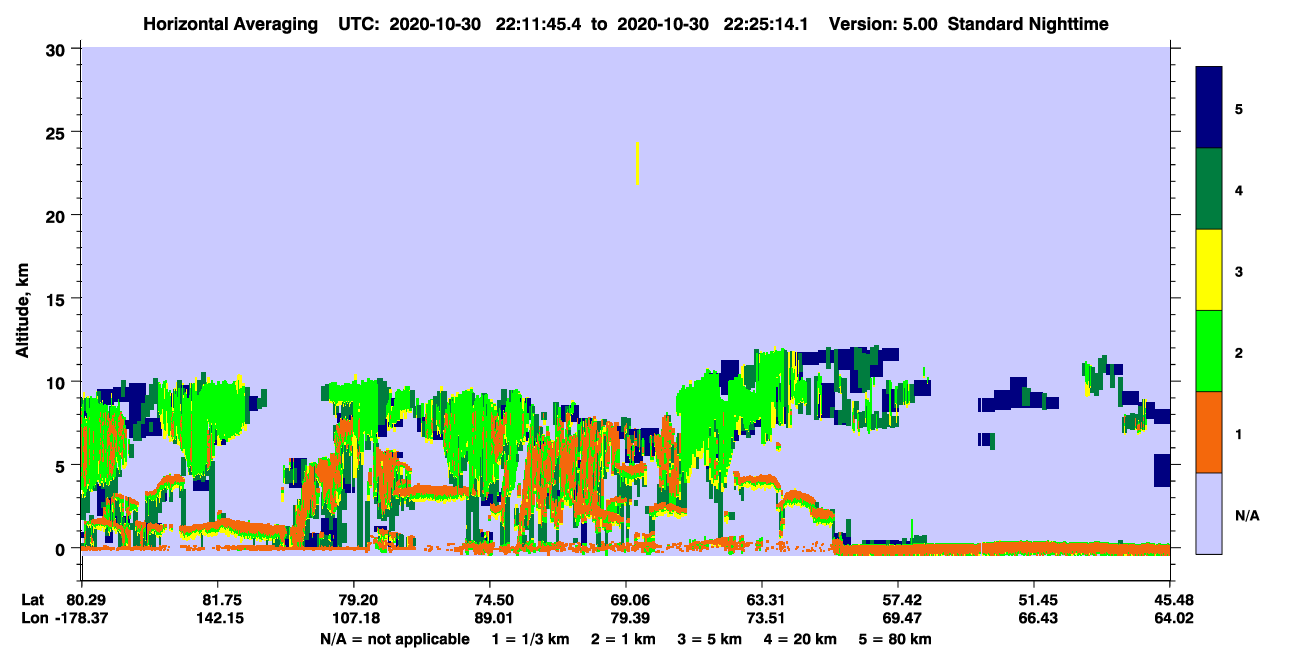The width and height of the screenshot is (1300, 667).
Task: Click the 'N/A = not applicable' legend text
Action: point(395,639)
